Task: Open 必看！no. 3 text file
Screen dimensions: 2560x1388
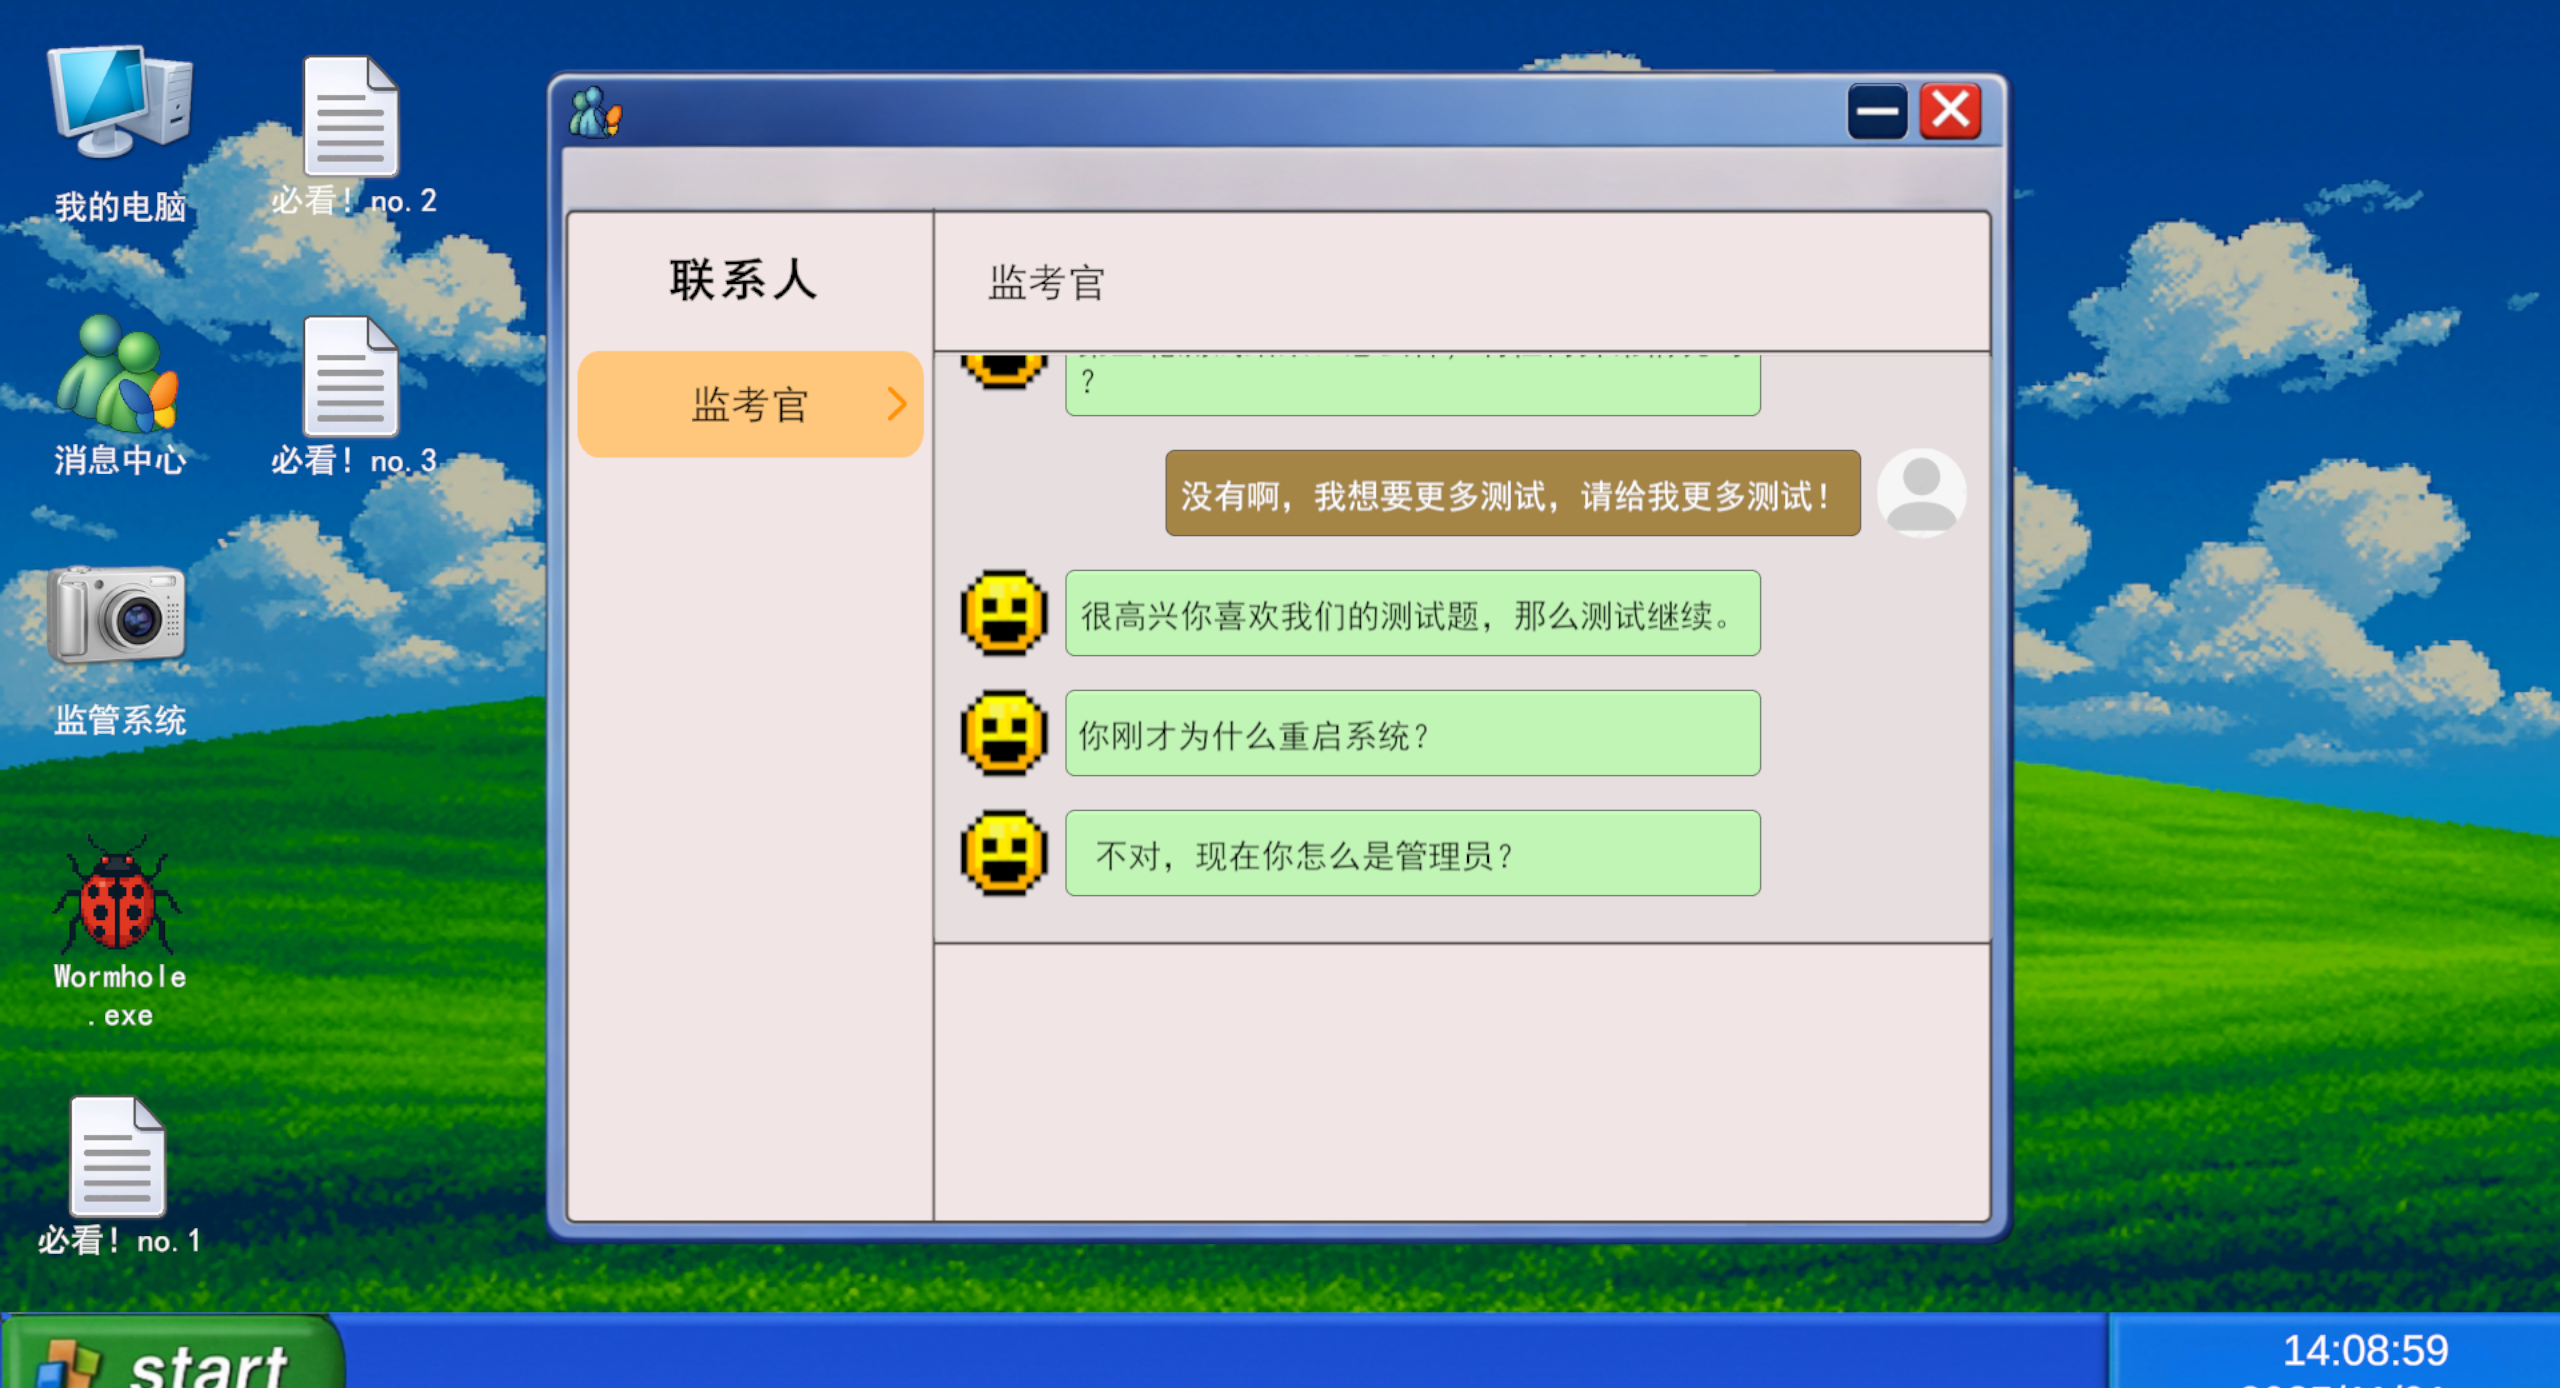Action: 351,378
